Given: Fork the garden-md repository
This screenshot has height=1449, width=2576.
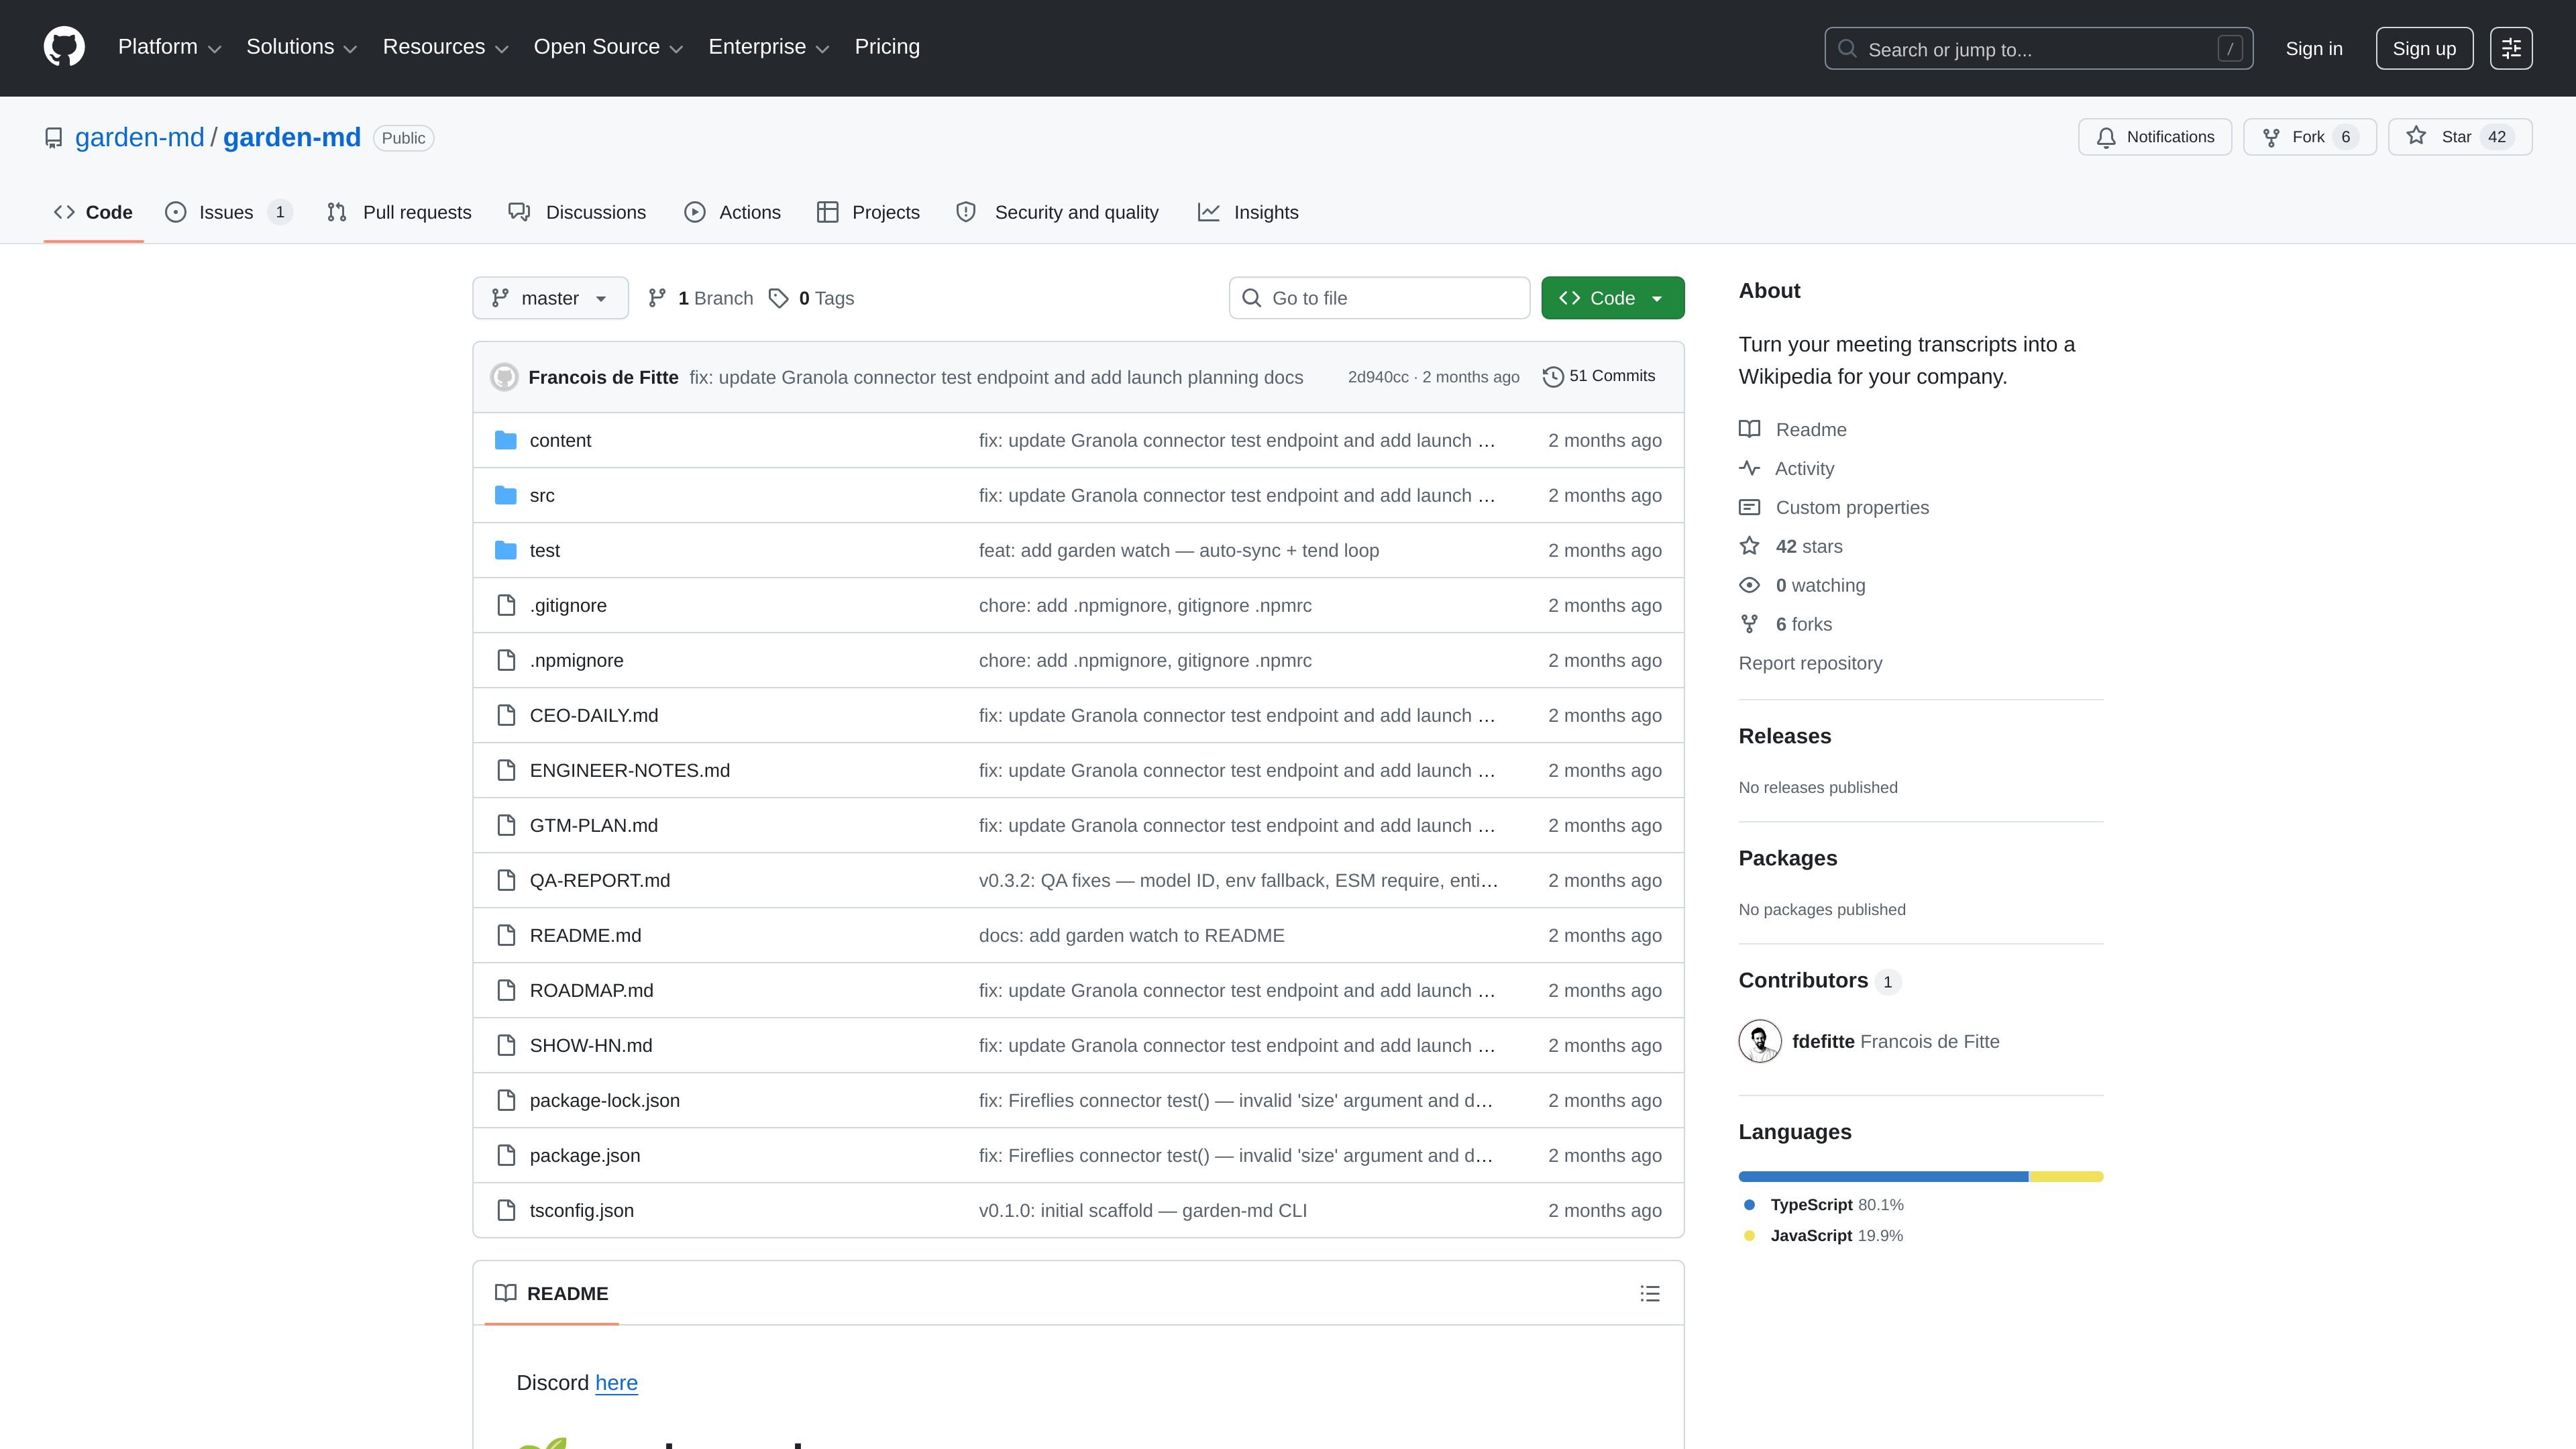Looking at the screenshot, I should (x=2309, y=137).
